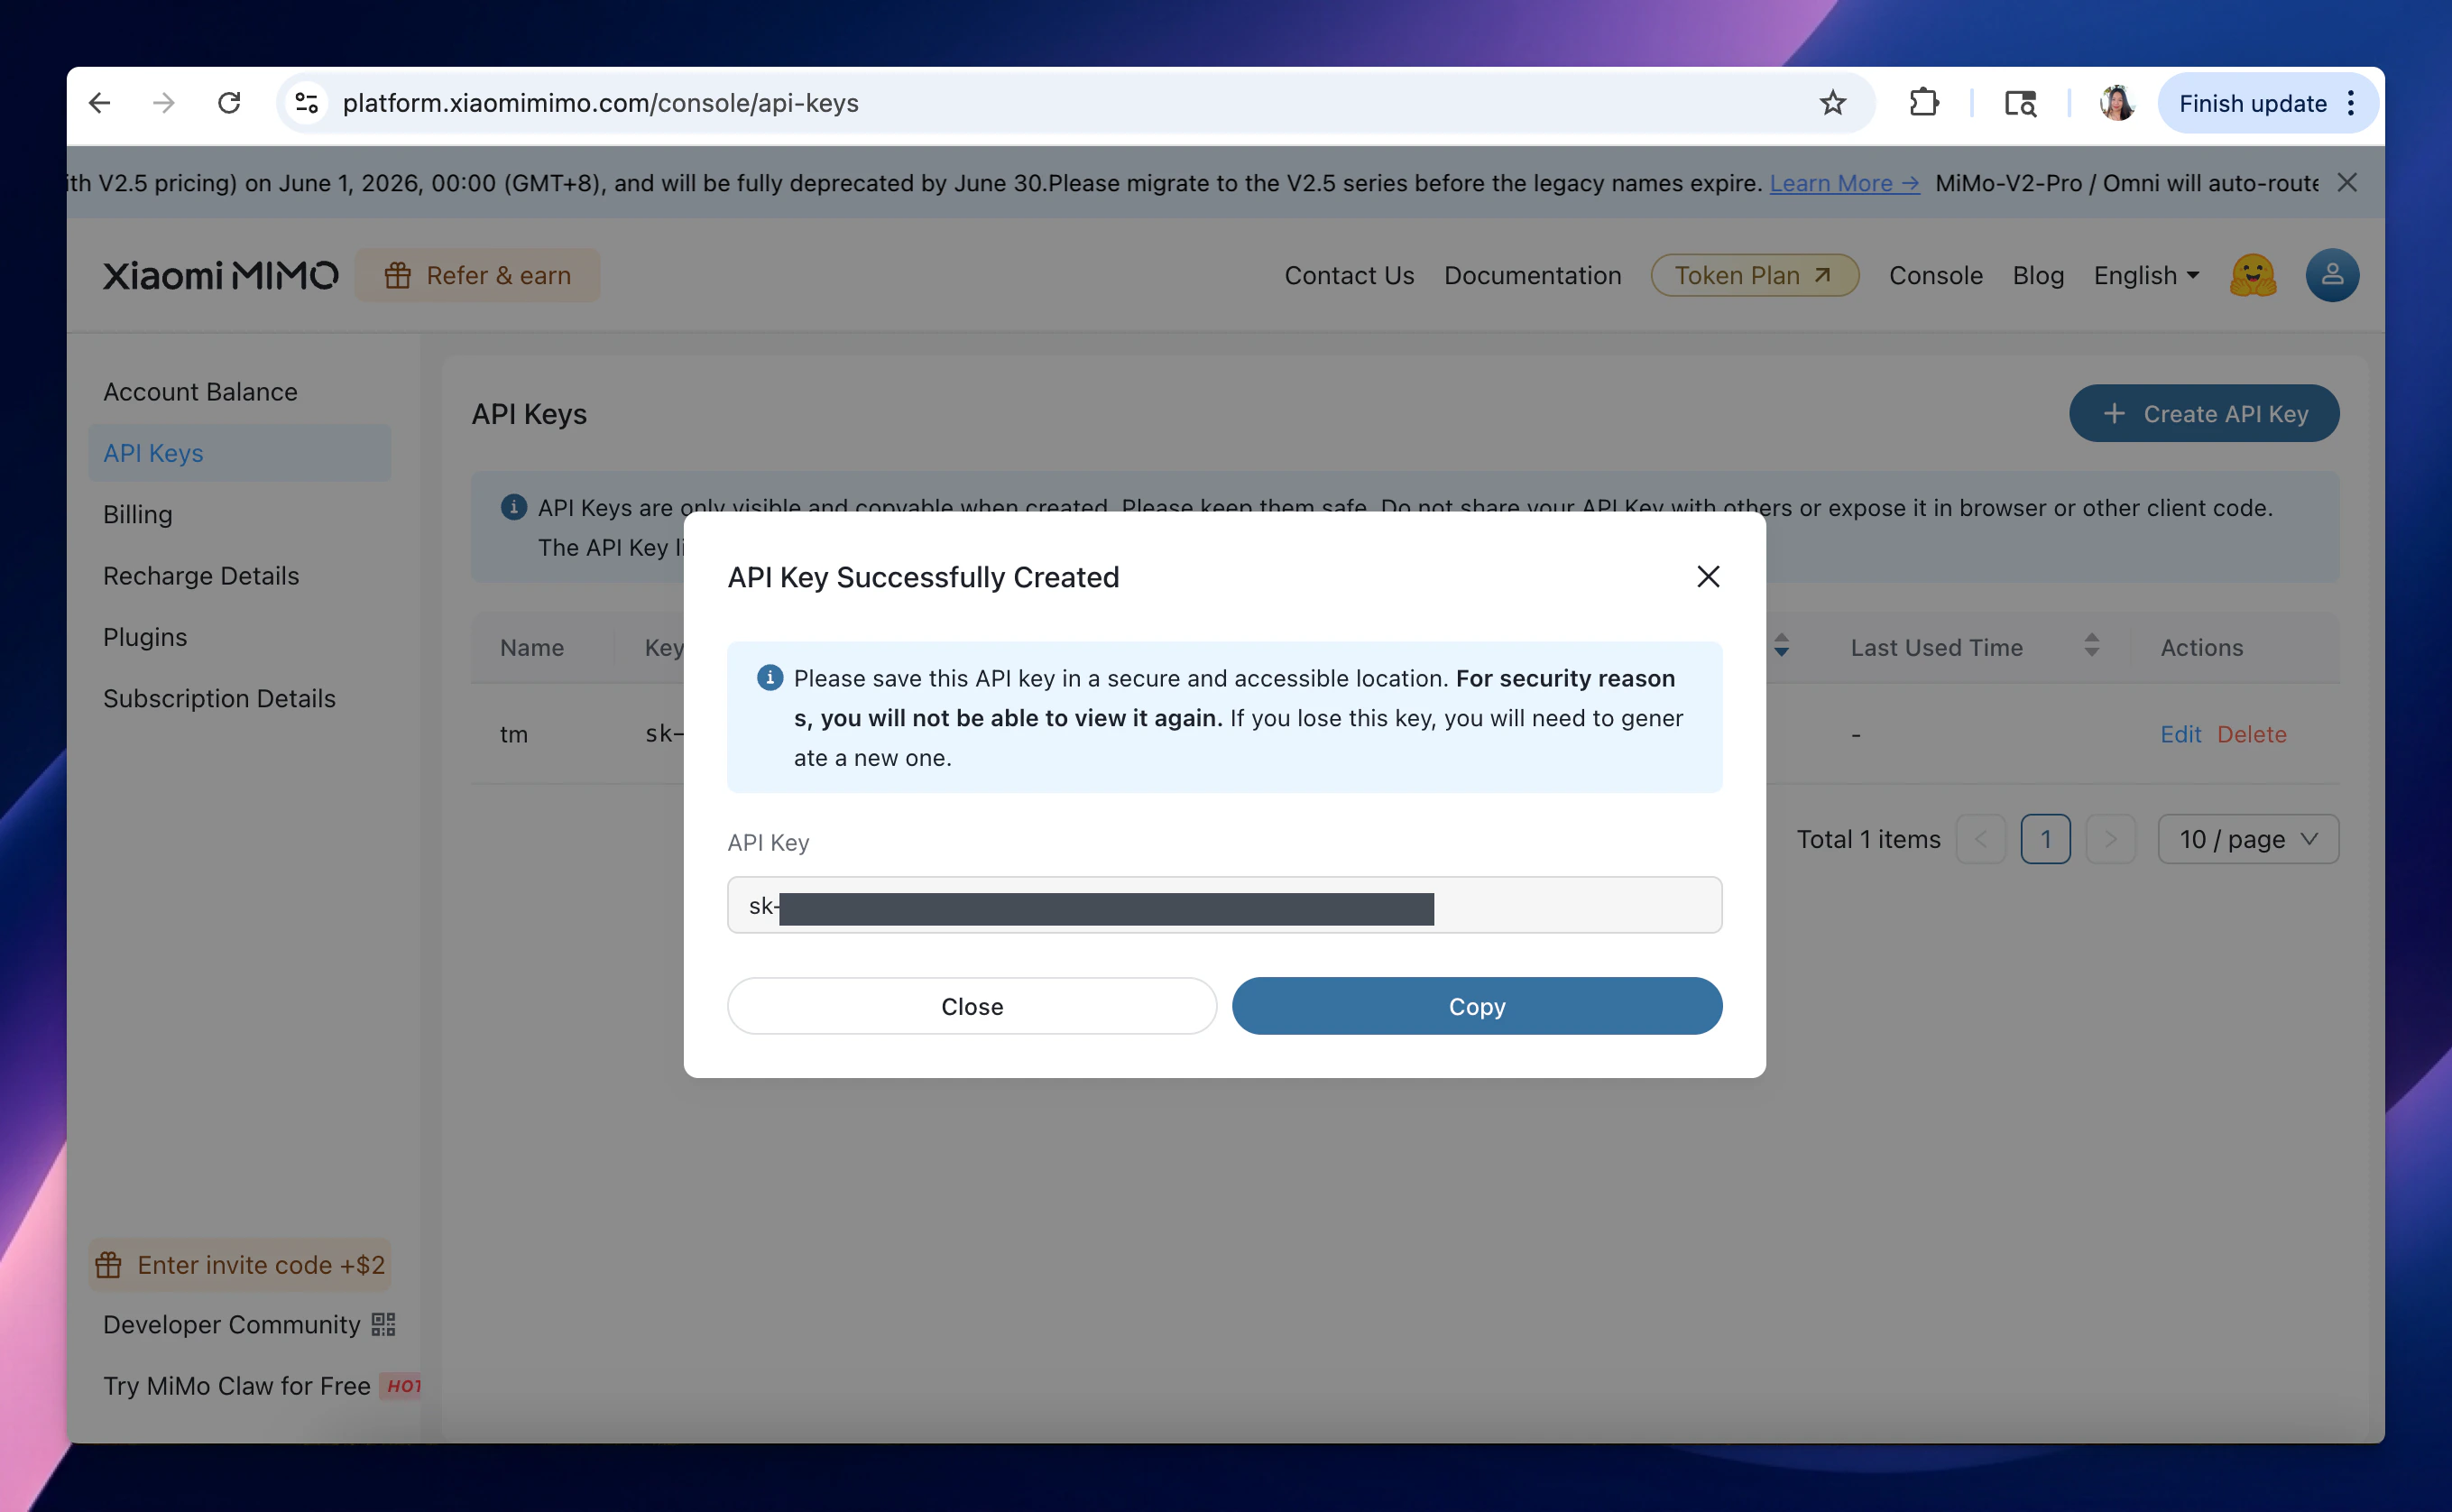Click the browser back arrow

click(99, 103)
